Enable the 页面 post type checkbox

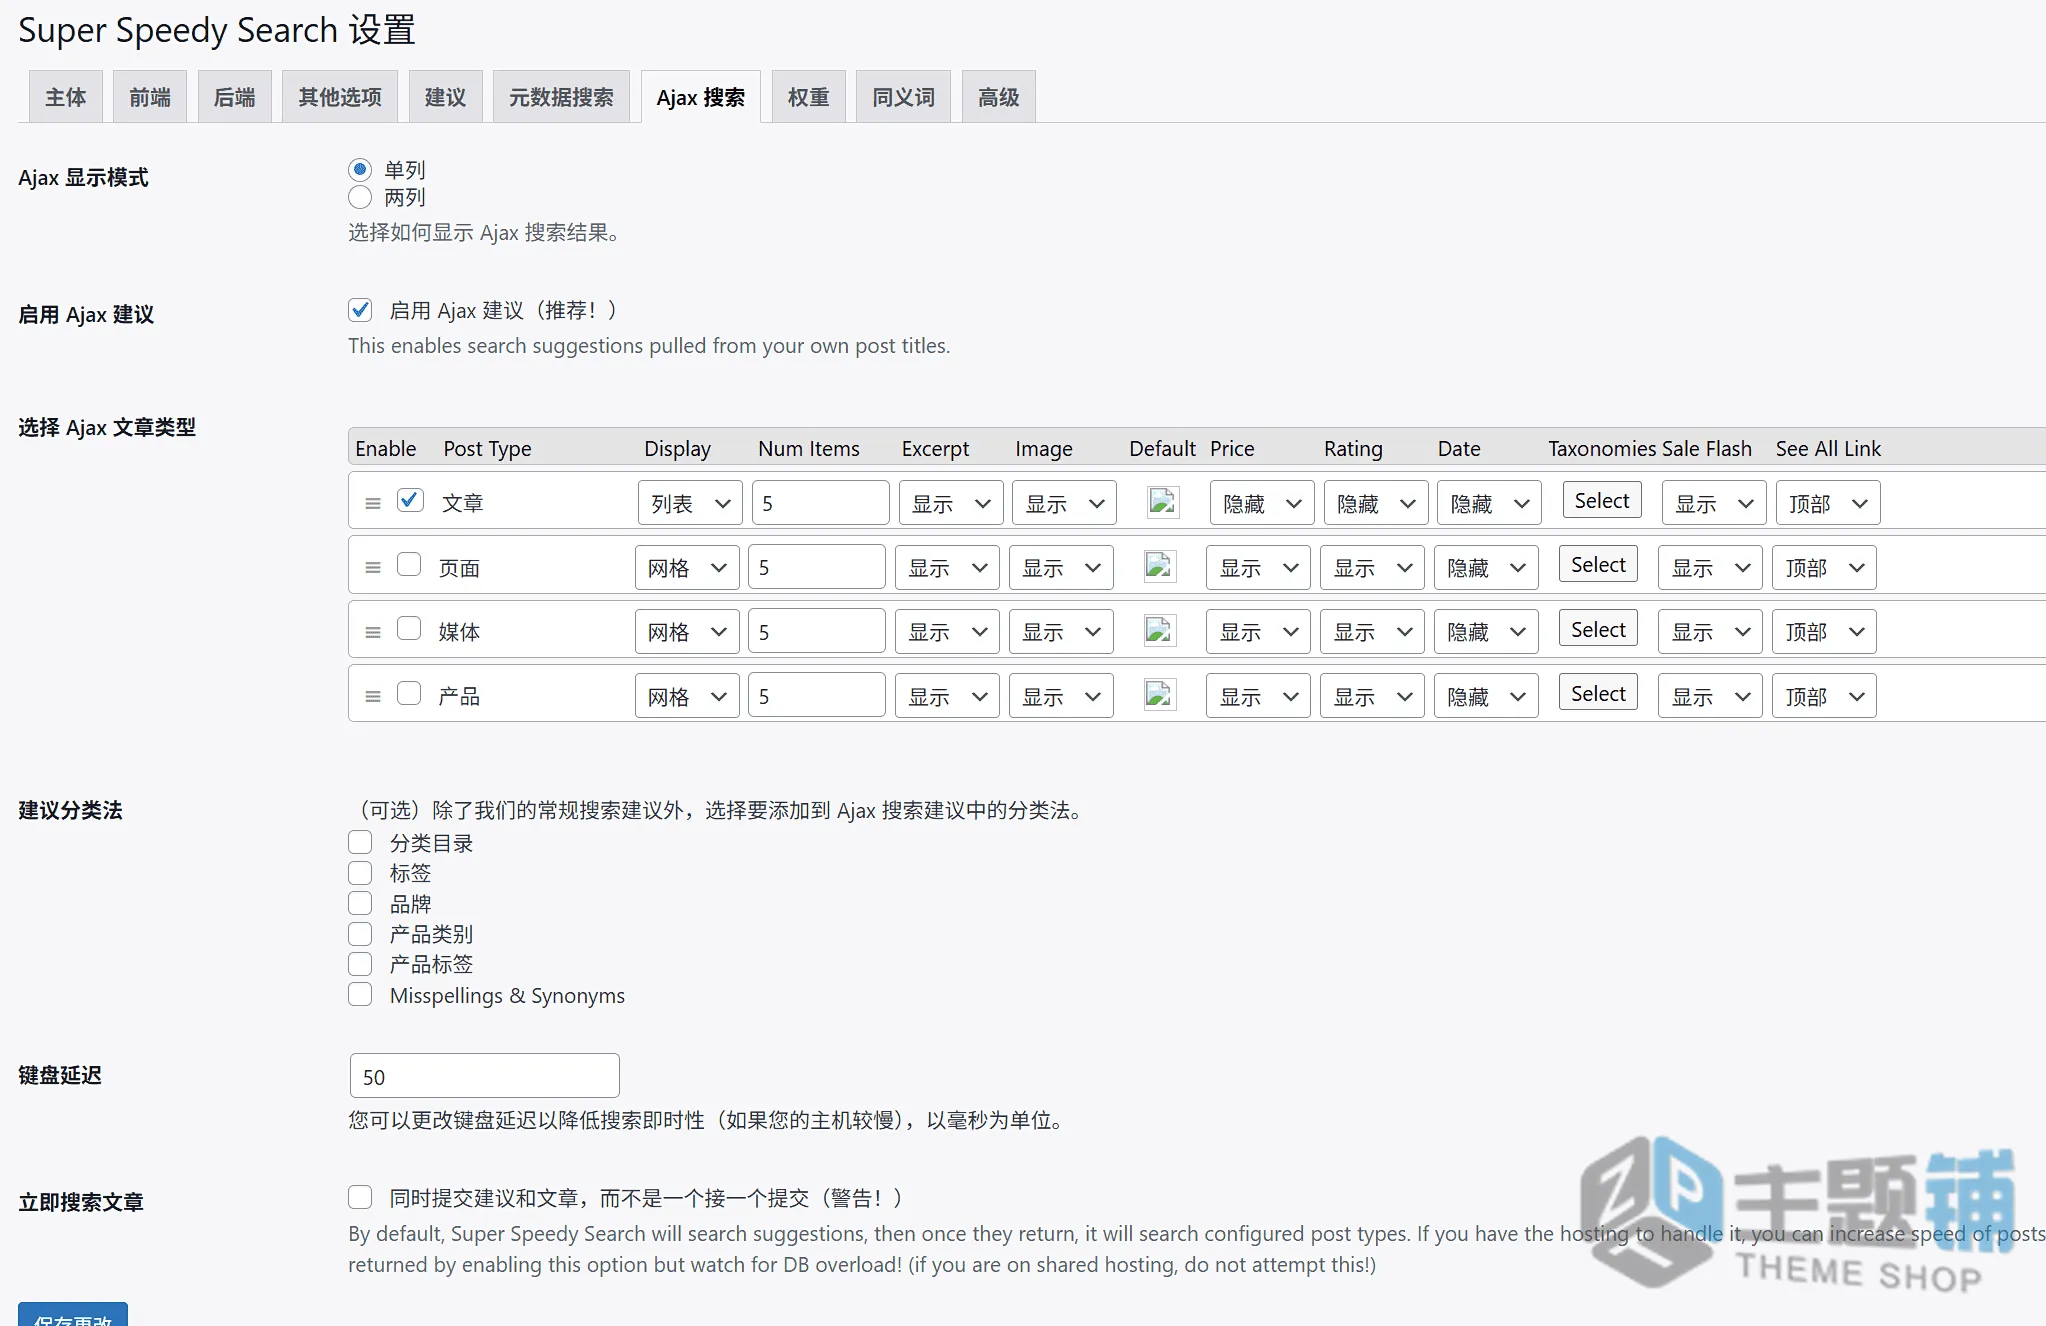pyautogui.click(x=409, y=564)
